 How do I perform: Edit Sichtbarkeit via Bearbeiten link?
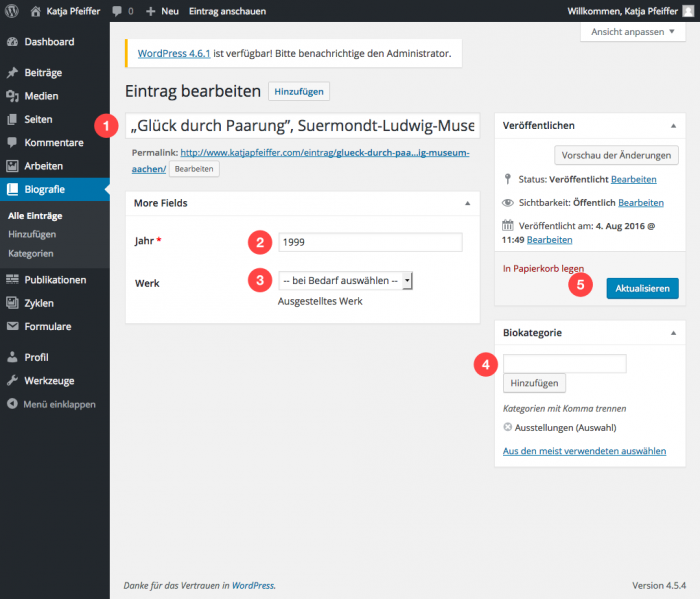coord(641,203)
